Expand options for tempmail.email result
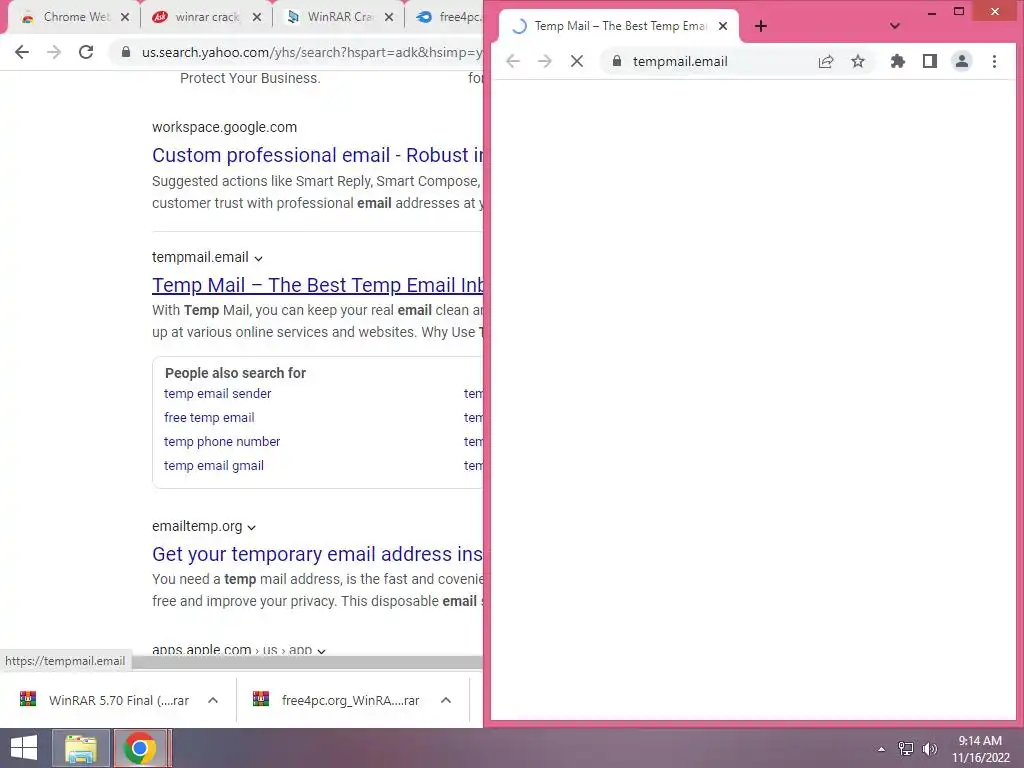Viewport: 1024px width, 768px height. coord(259,259)
